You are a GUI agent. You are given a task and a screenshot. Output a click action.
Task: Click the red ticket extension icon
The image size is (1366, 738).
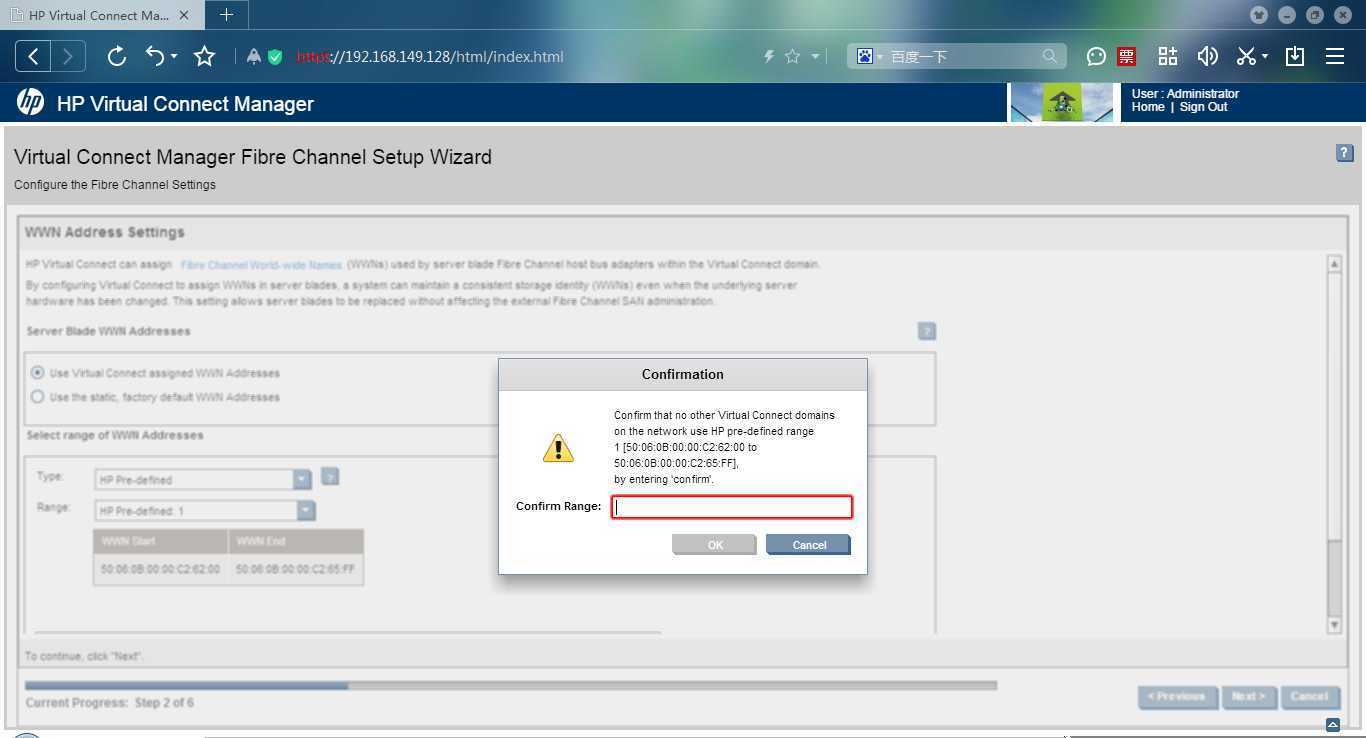click(1127, 57)
